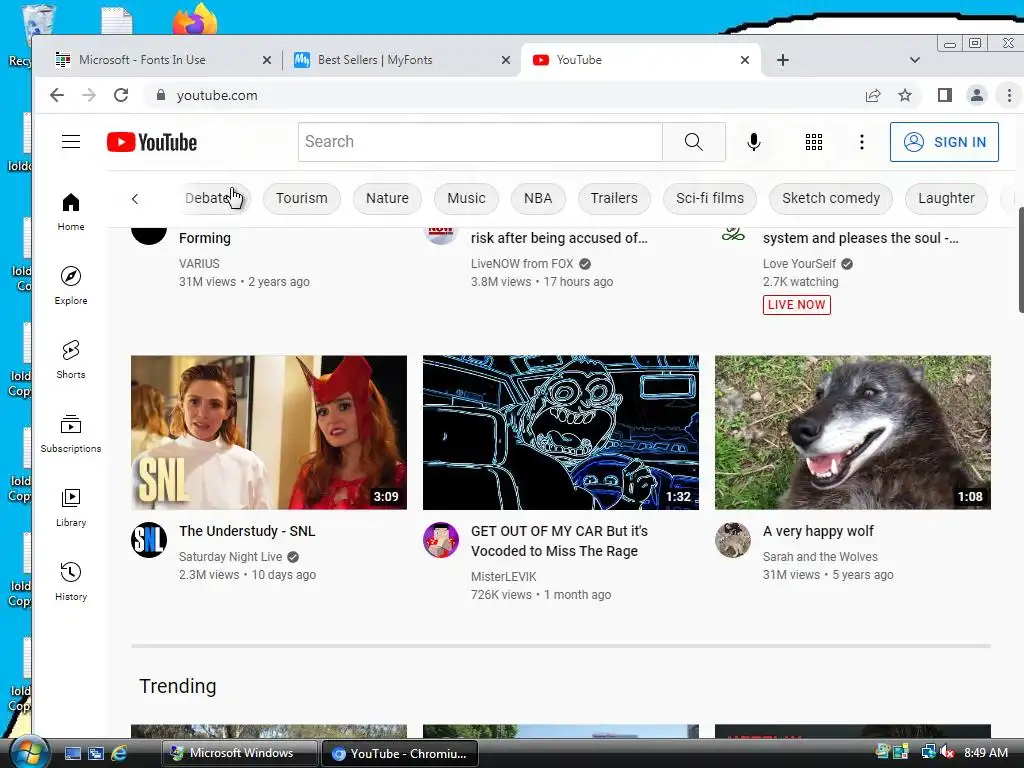Click the left chevron of category chips
Image resolution: width=1024 pixels, height=768 pixels.
click(135, 199)
